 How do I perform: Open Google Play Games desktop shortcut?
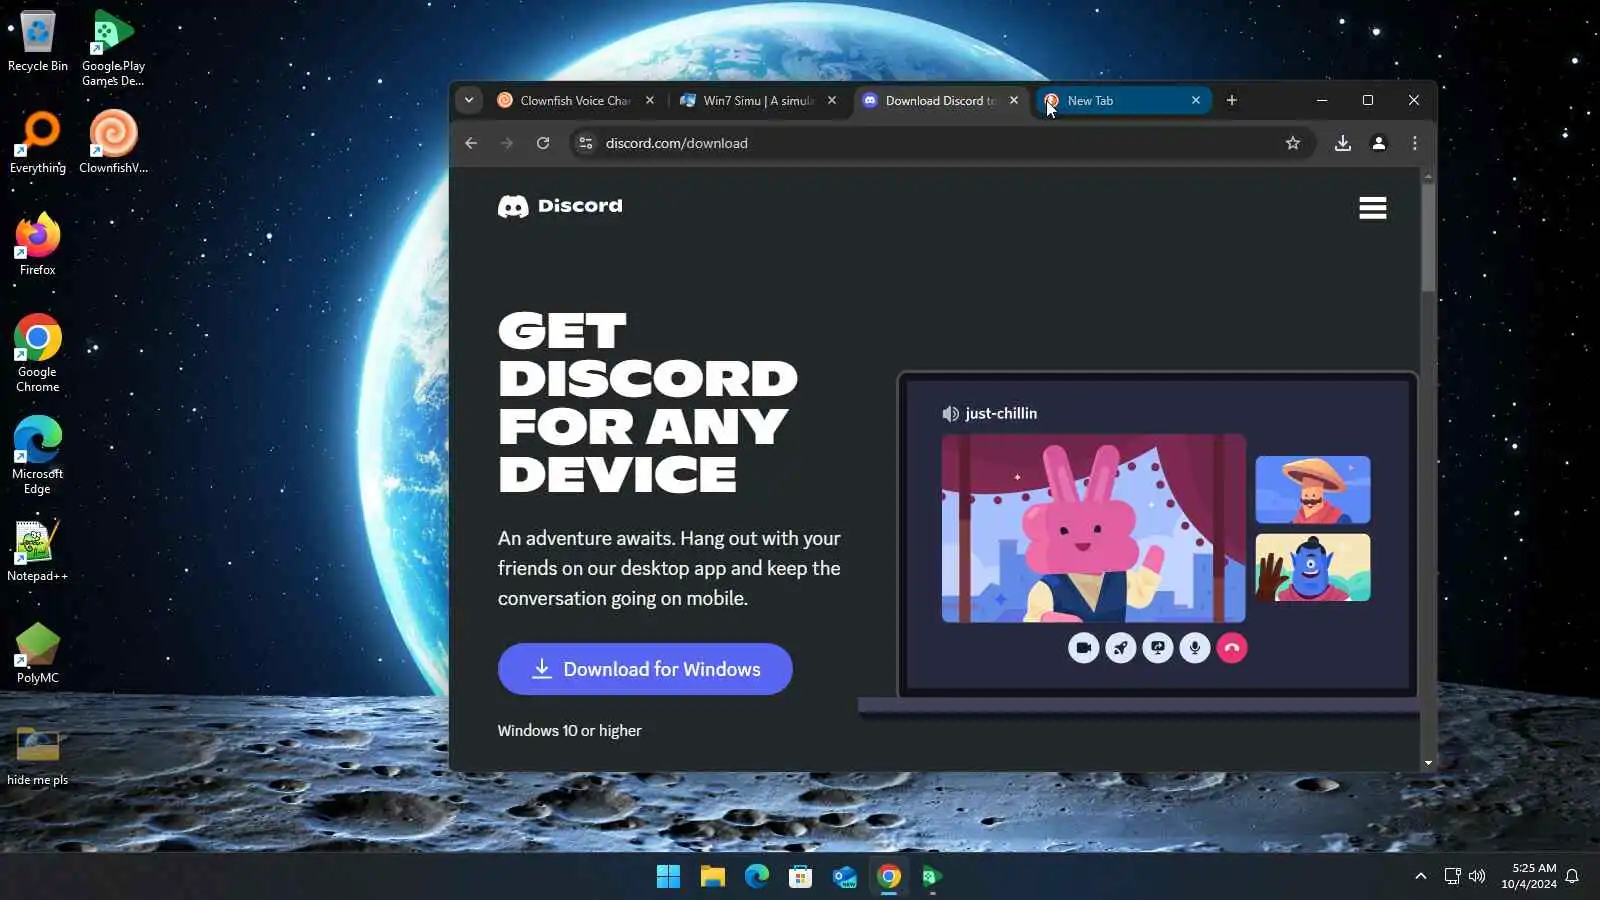coord(113,48)
